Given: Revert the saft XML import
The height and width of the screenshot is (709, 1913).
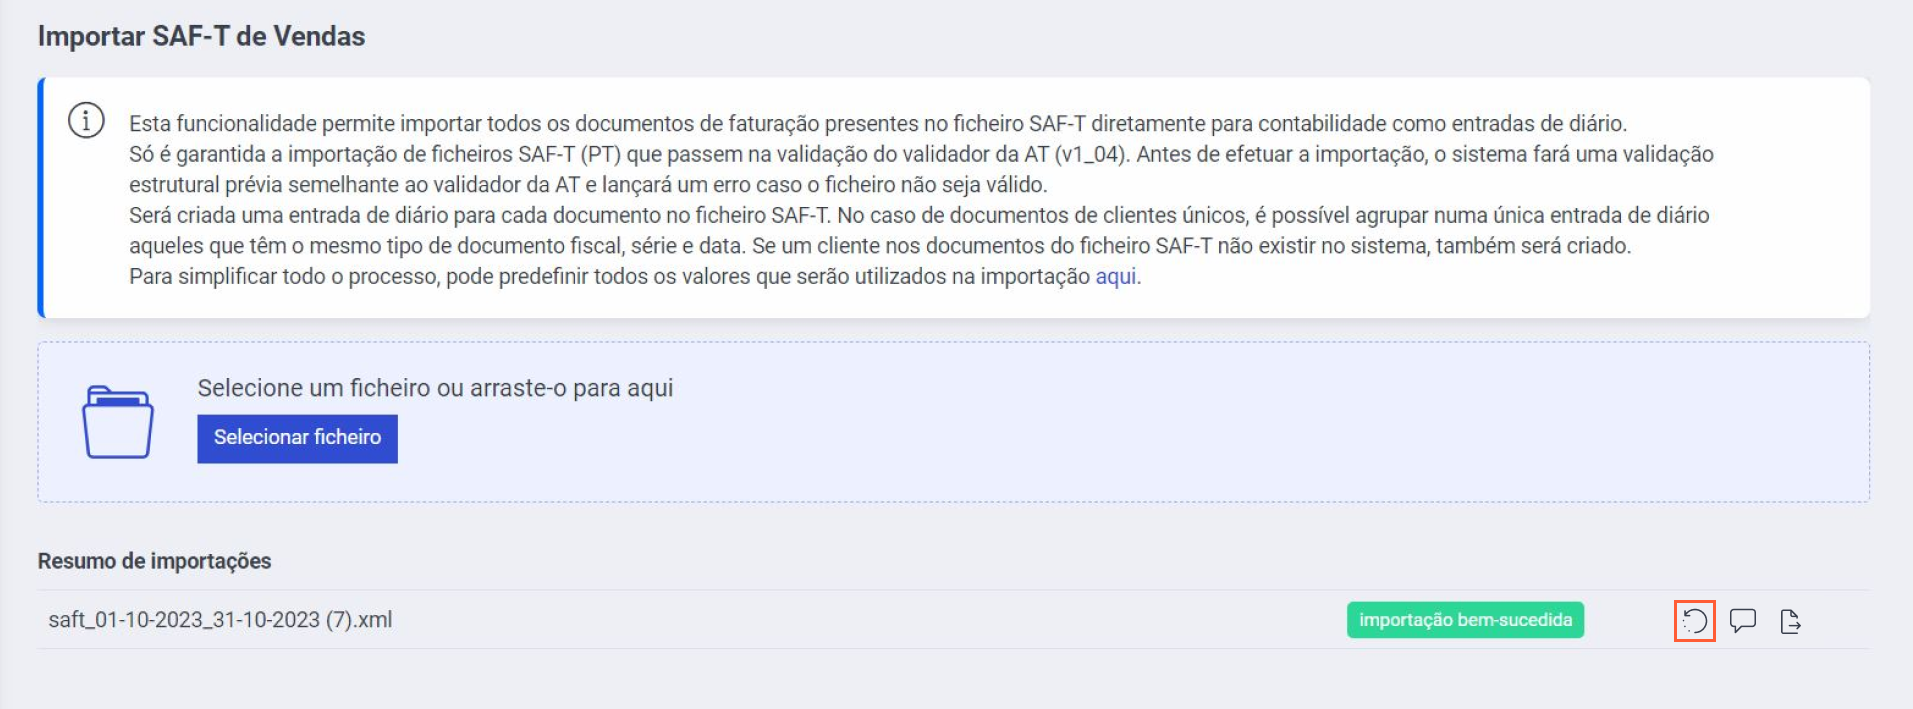Looking at the screenshot, I should (x=1694, y=621).
